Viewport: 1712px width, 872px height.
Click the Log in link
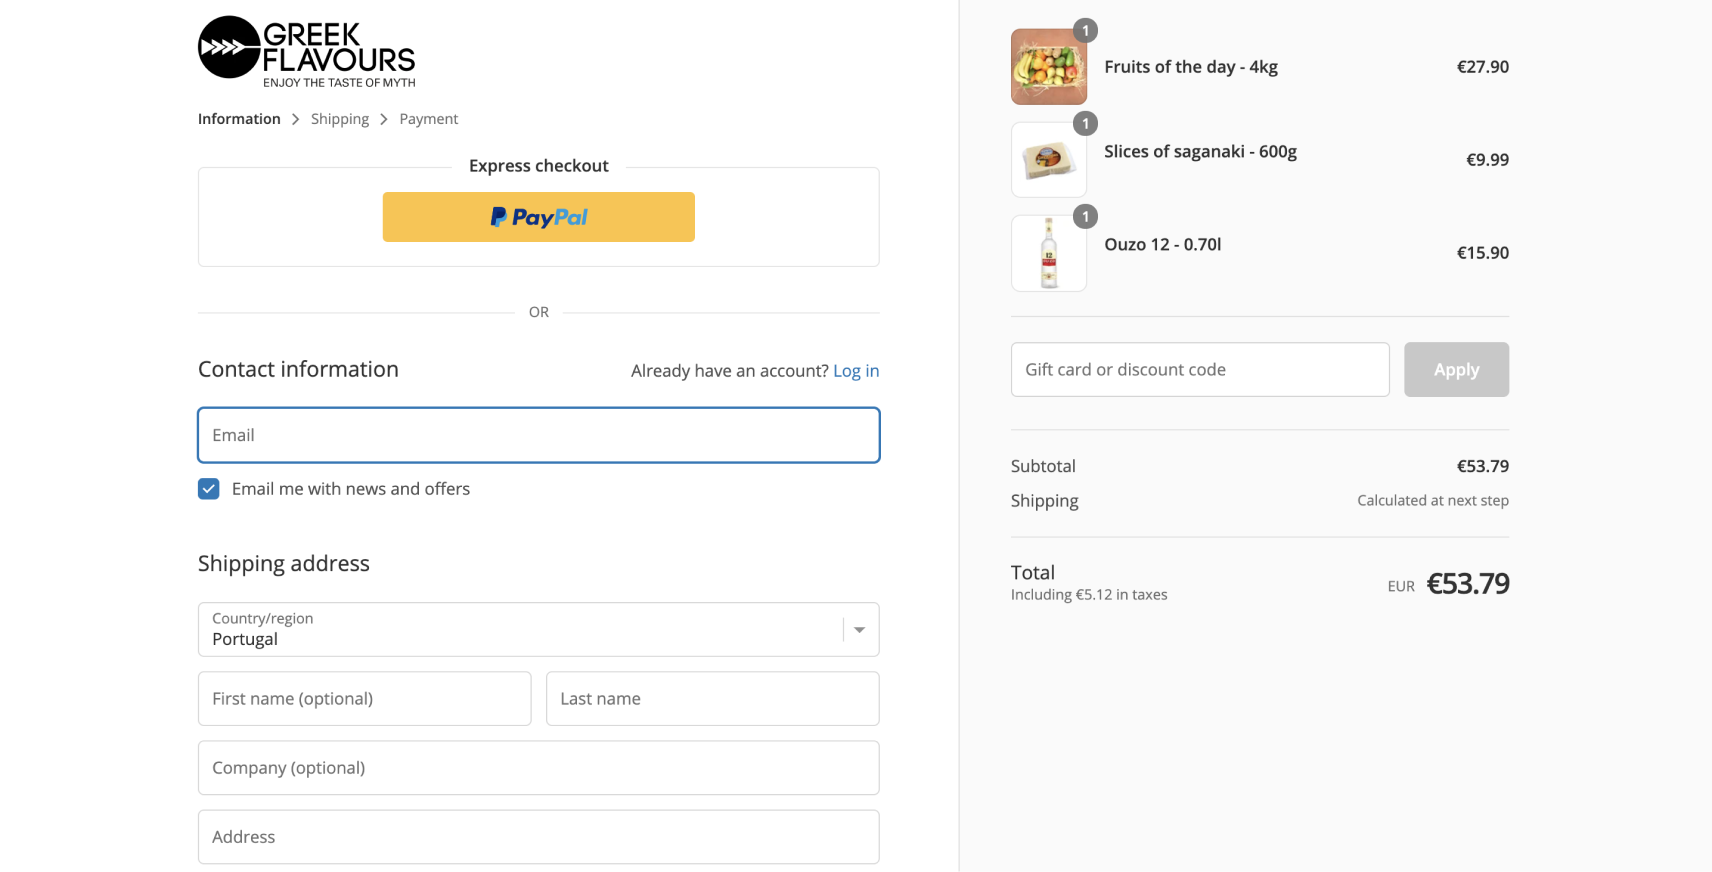click(x=856, y=371)
